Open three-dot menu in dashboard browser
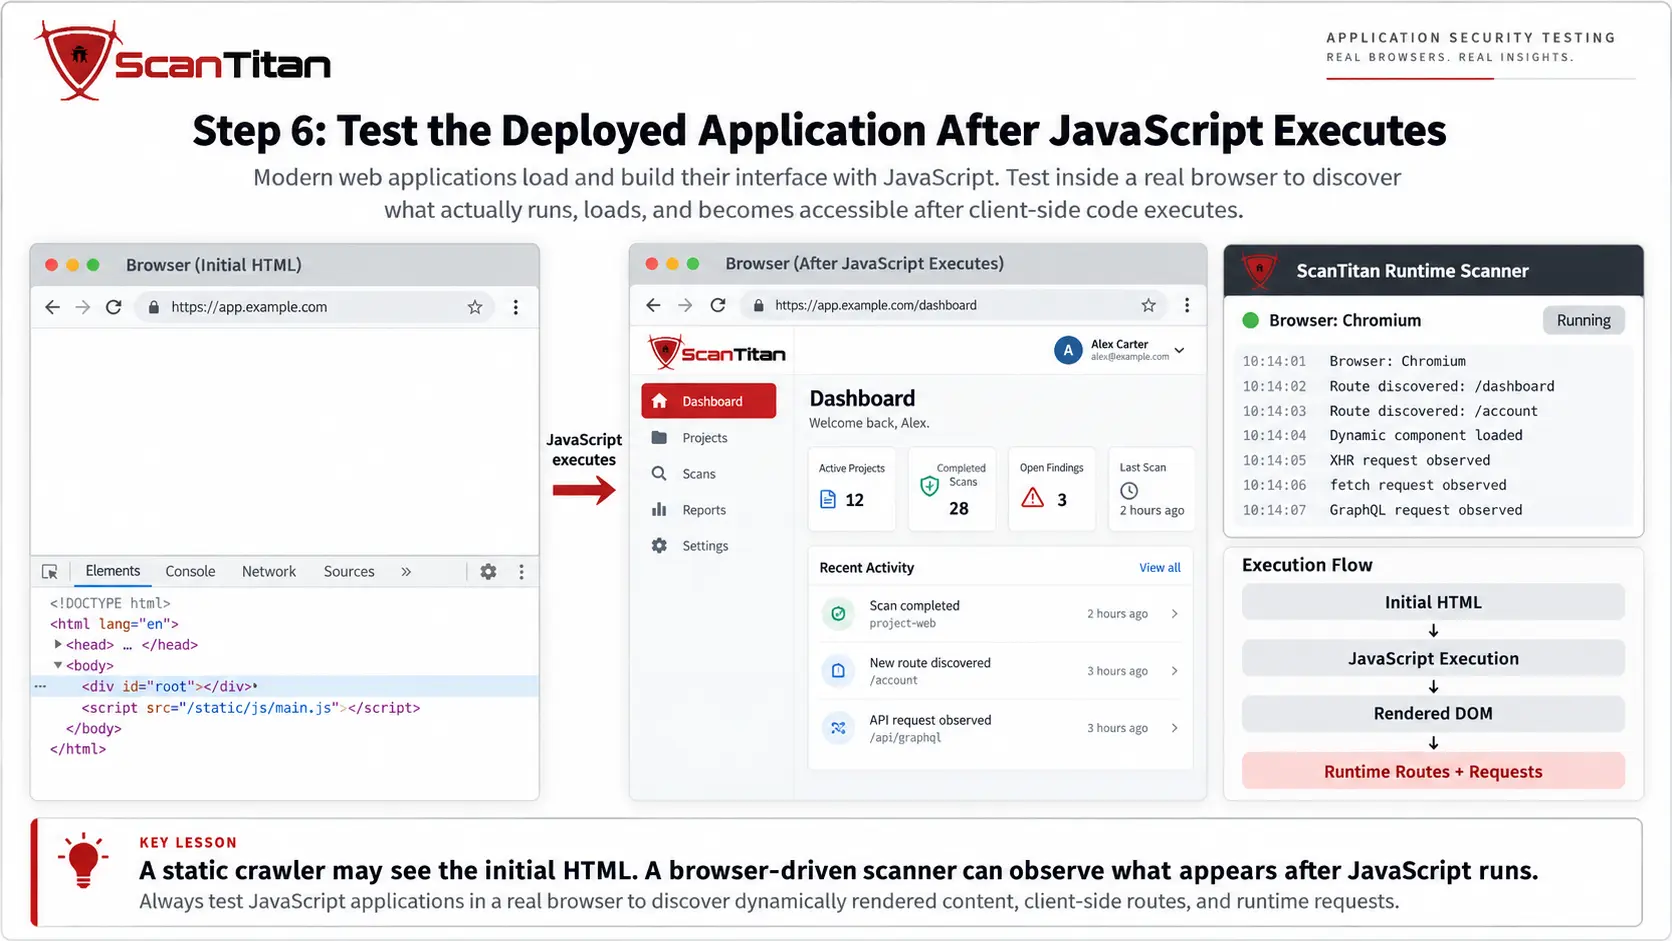Image resolution: width=1672 pixels, height=941 pixels. coord(1187,305)
